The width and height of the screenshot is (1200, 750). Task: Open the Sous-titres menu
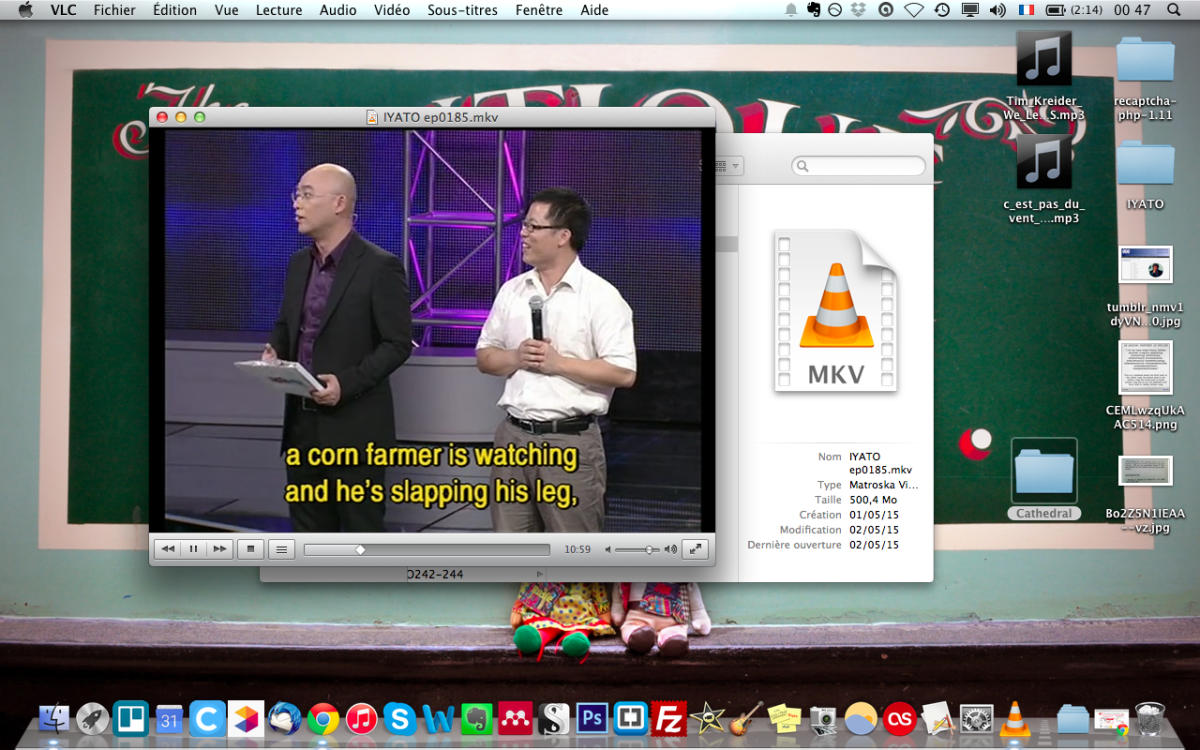[462, 10]
